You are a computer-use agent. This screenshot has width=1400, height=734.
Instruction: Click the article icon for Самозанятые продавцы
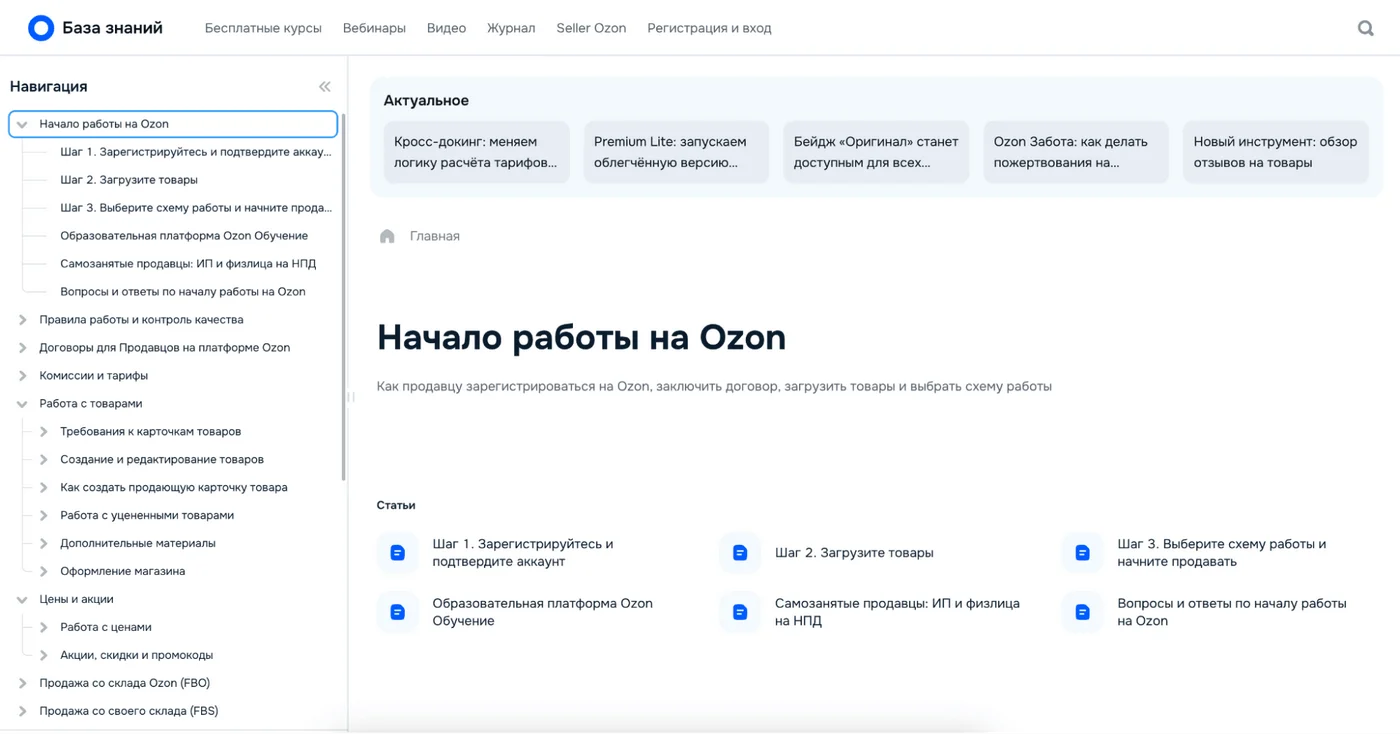click(x=740, y=612)
